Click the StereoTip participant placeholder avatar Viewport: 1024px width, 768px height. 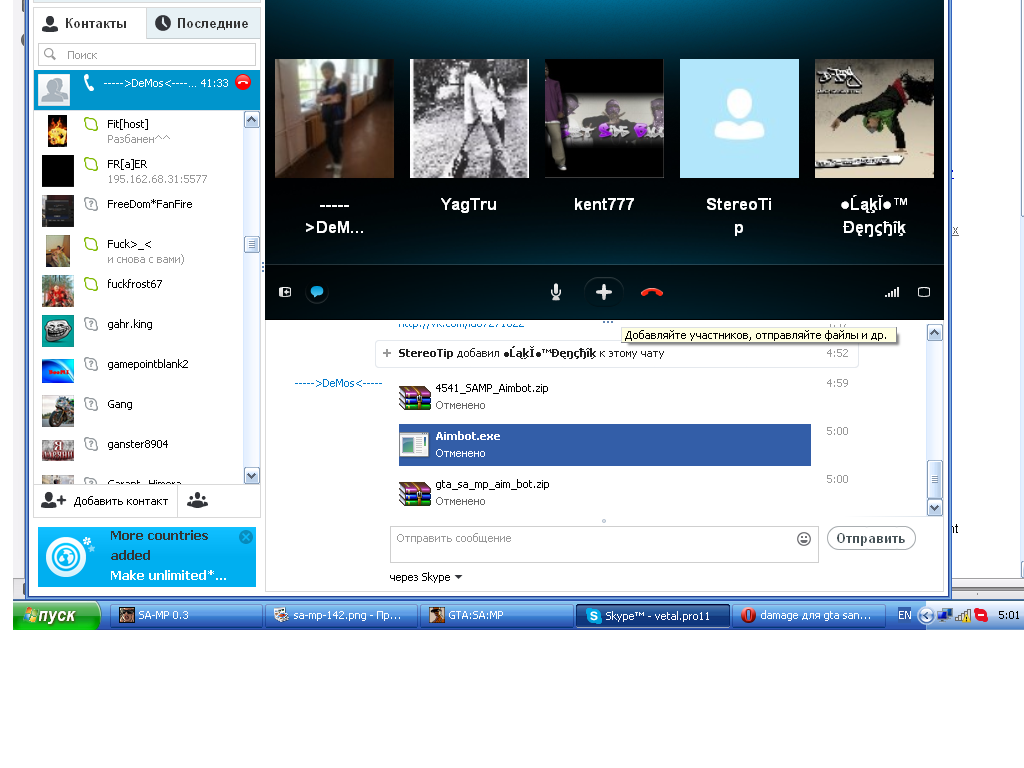tap(739, 118)
